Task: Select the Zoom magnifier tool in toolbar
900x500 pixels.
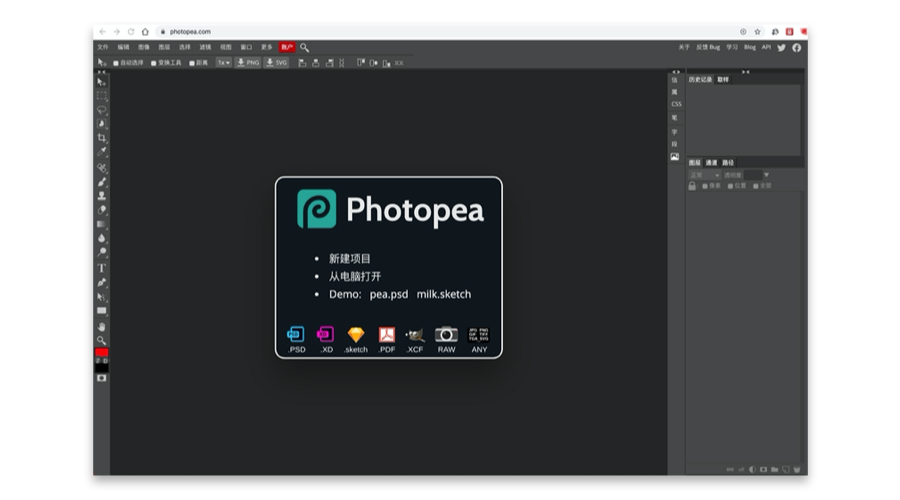Action: (102, 340)
